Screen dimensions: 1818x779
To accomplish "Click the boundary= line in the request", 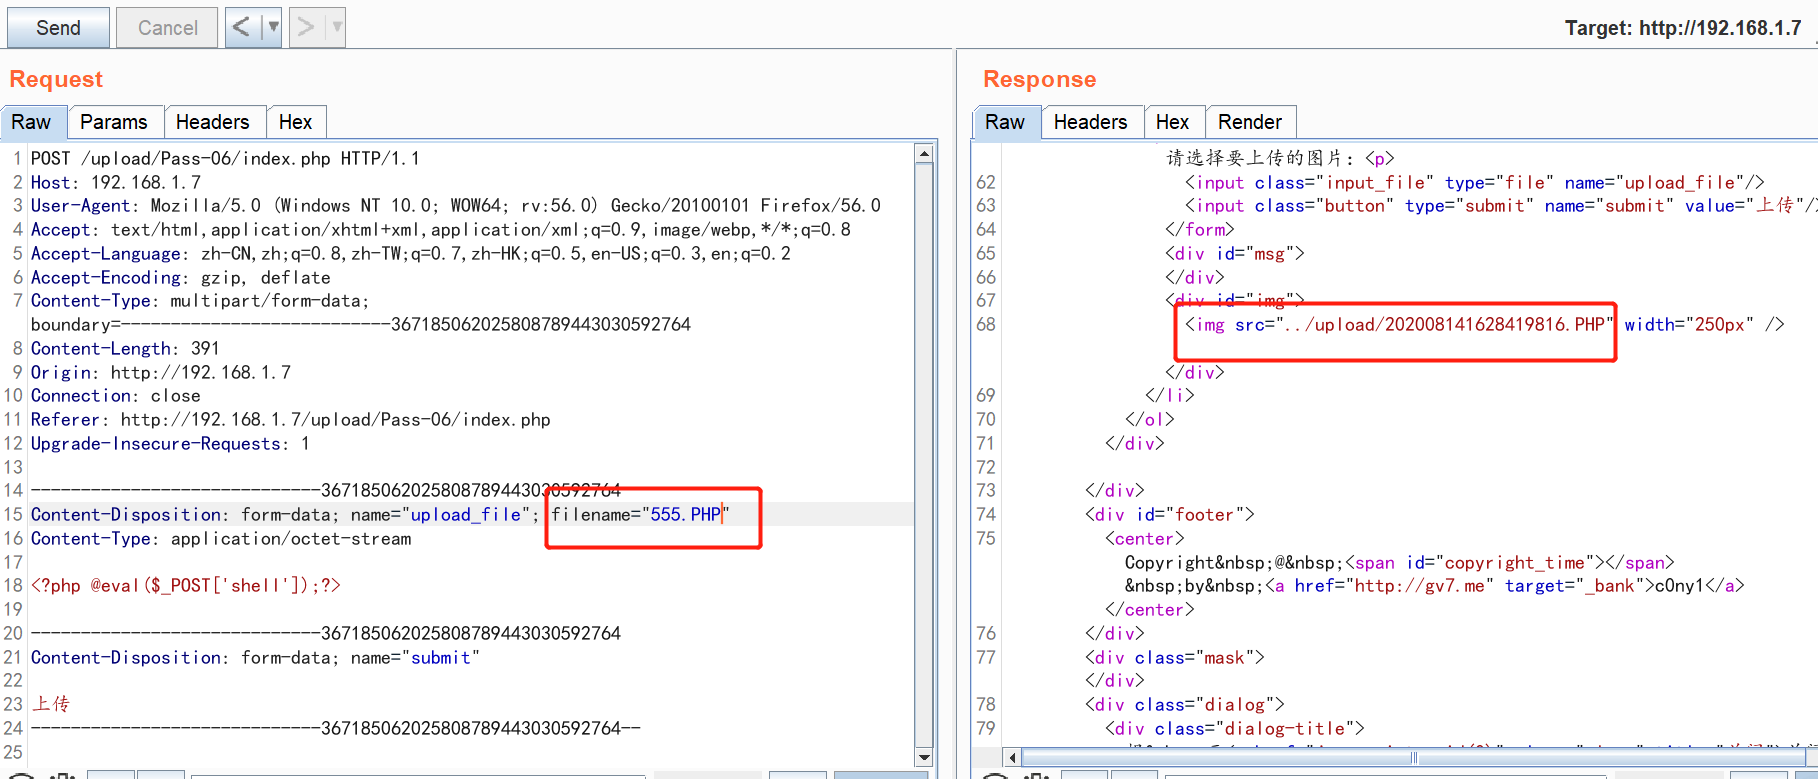I will click(x=360, y=324).
